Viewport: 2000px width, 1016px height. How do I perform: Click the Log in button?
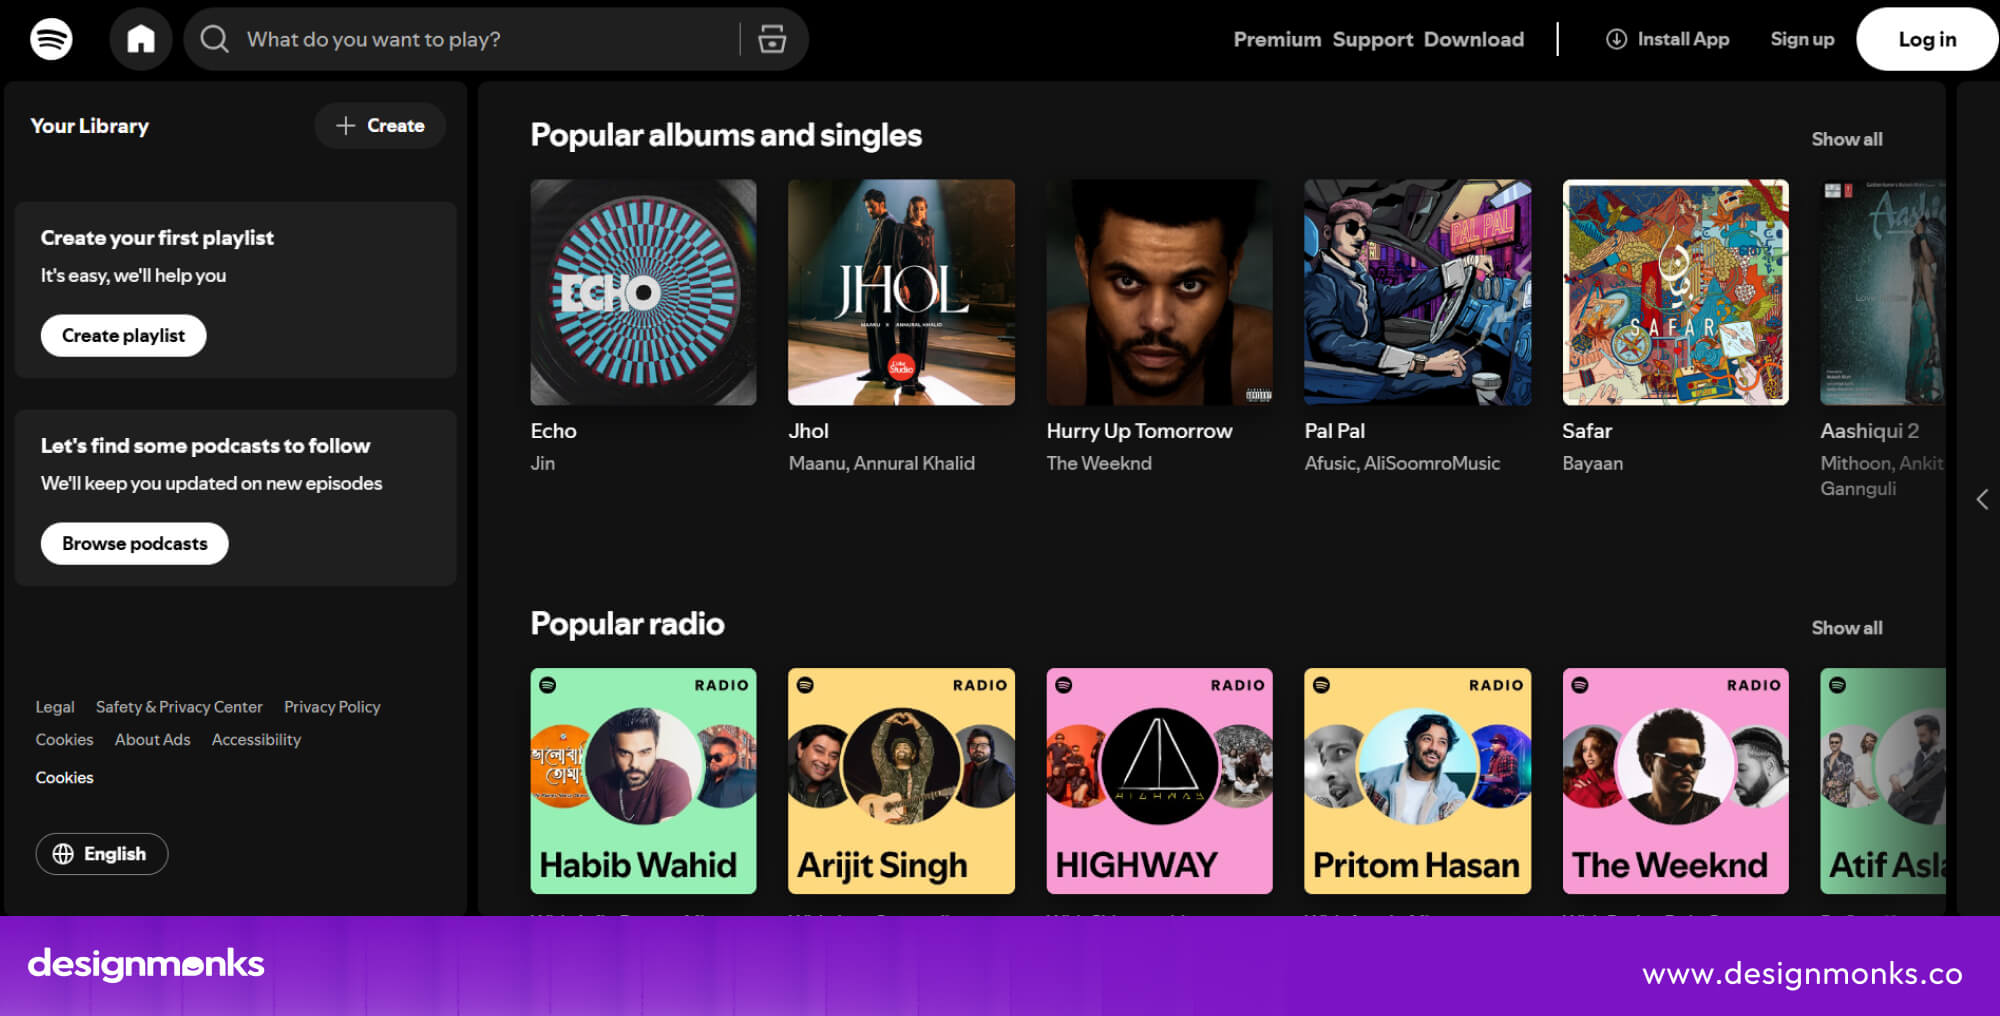(x=1927, y=39)
